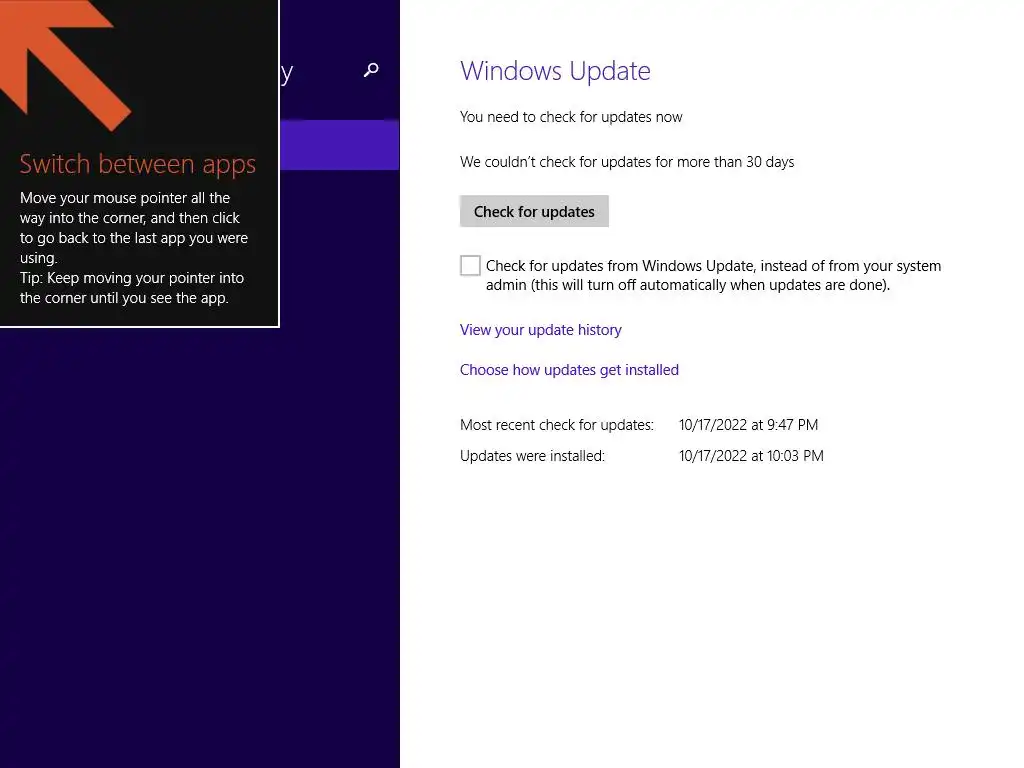Click 'You need to check for updates now' text
Screen dimensions: 1024x768
point(571,117)
